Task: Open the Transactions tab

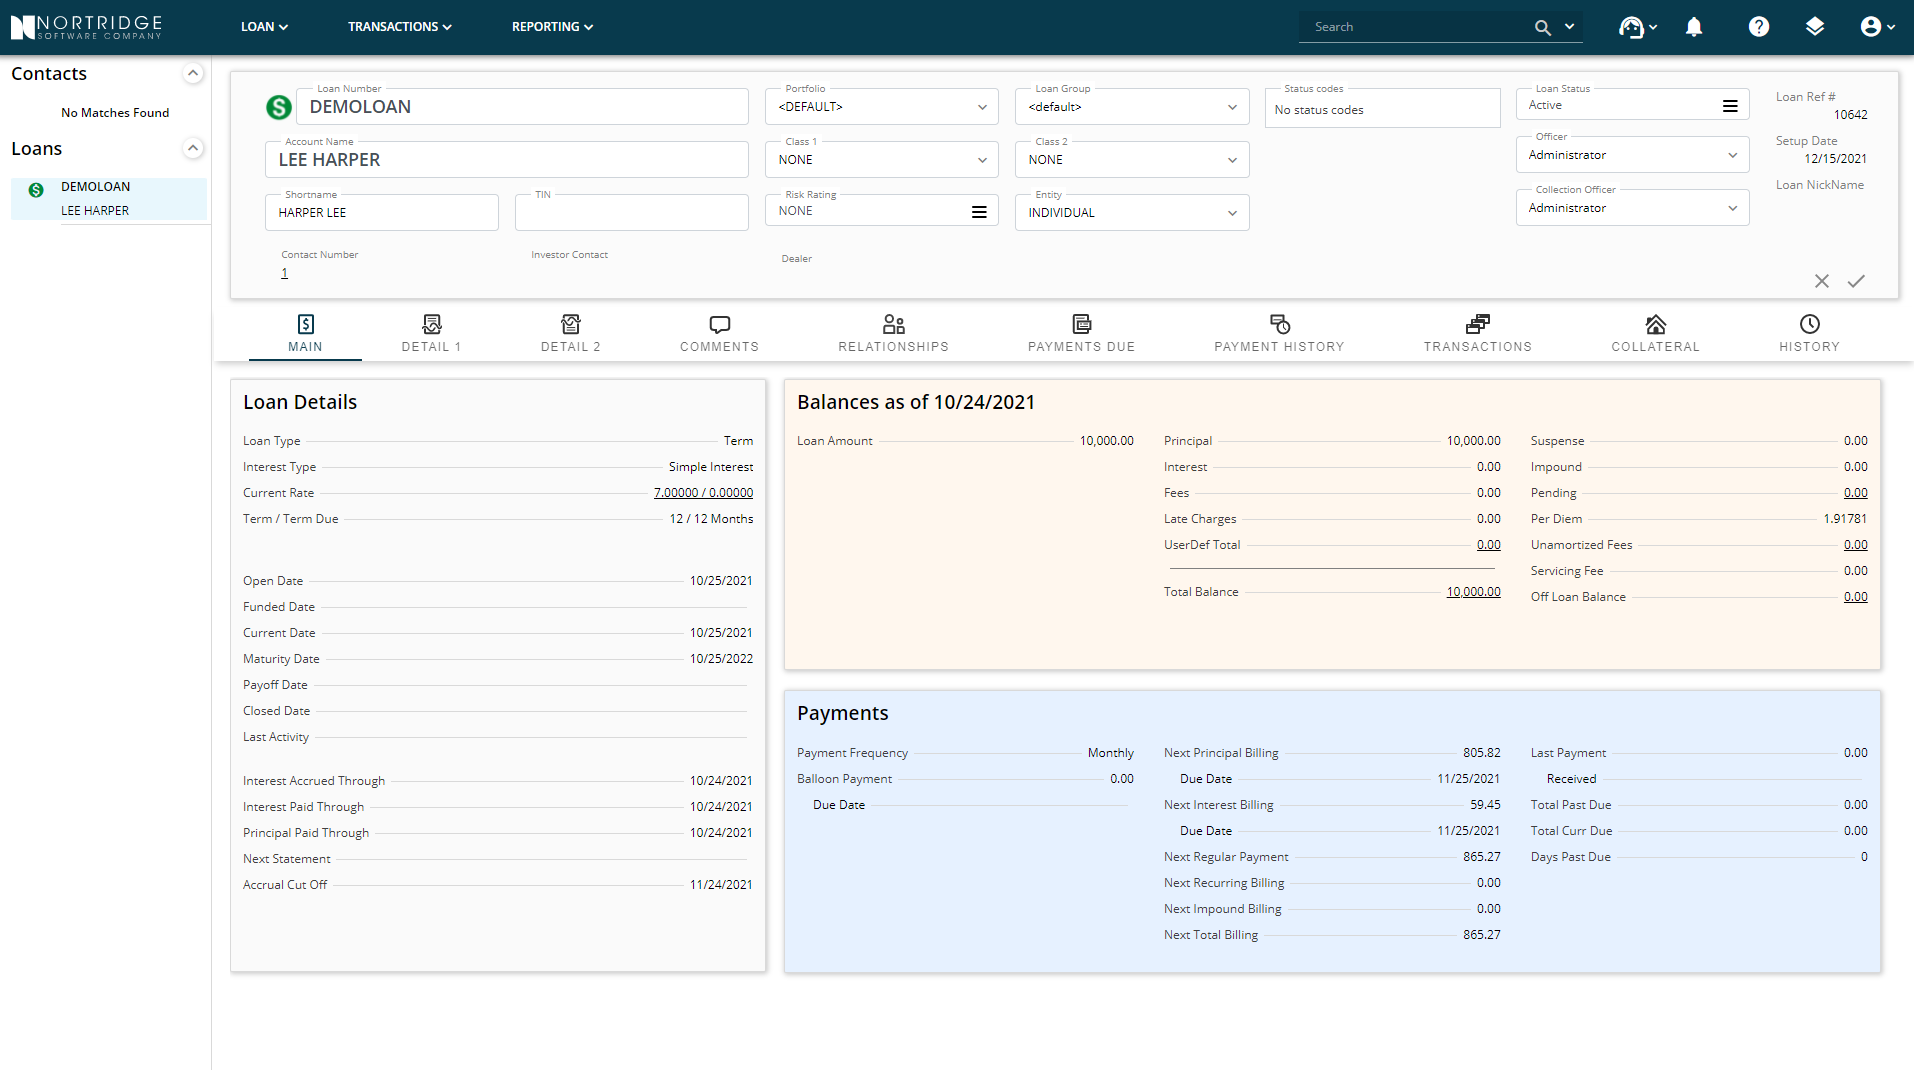Action: pos(1477,334)
